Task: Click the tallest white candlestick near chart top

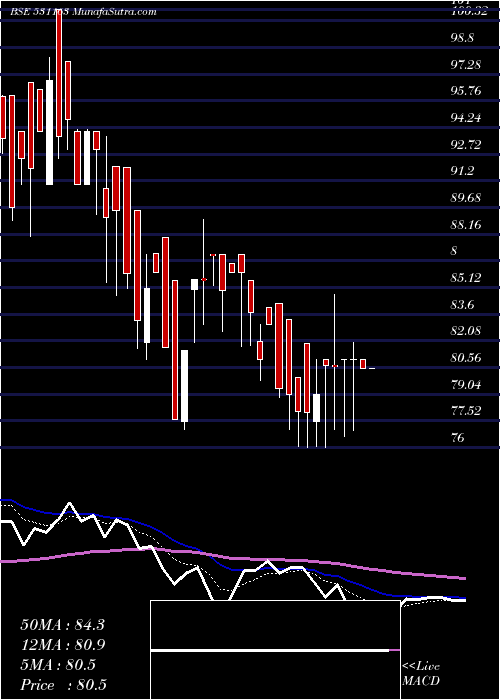Action: 50,132
